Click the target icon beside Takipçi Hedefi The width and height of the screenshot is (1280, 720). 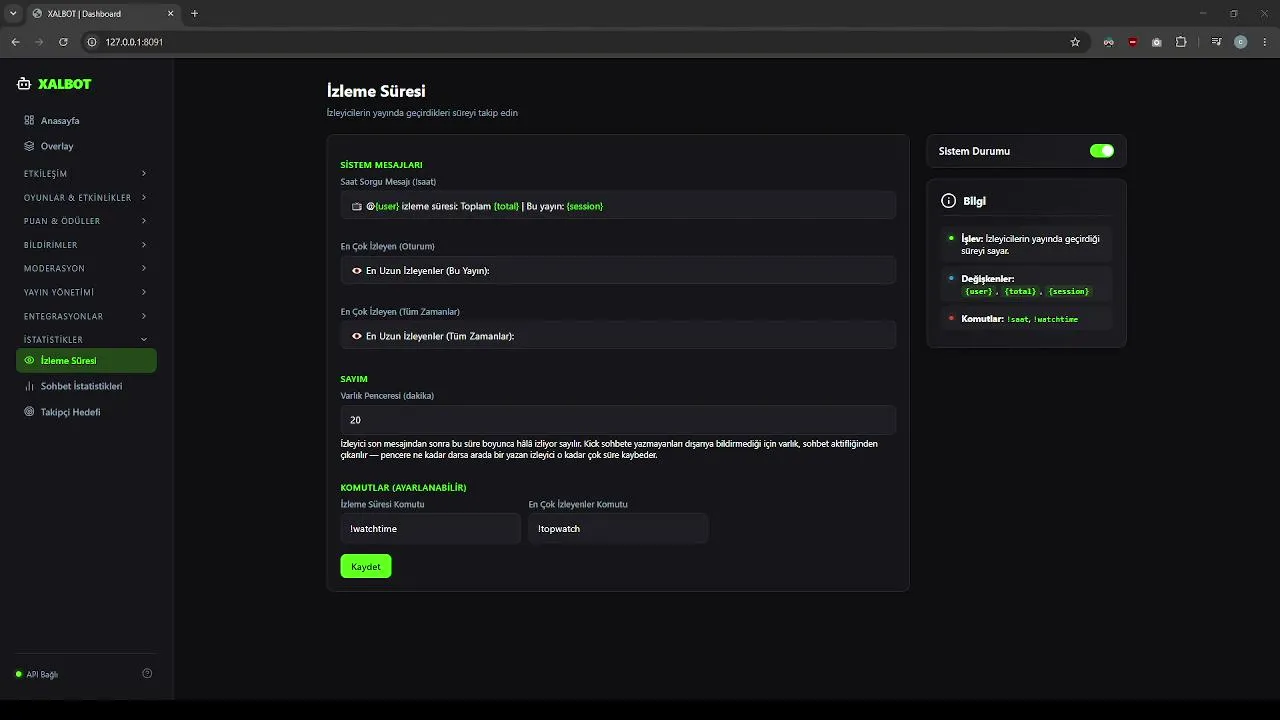[29, 412]
